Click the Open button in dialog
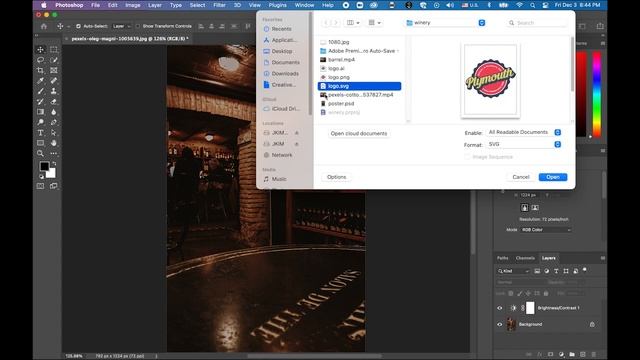The width and height of the screenshot is (640, 360). [x=553, y=177]
